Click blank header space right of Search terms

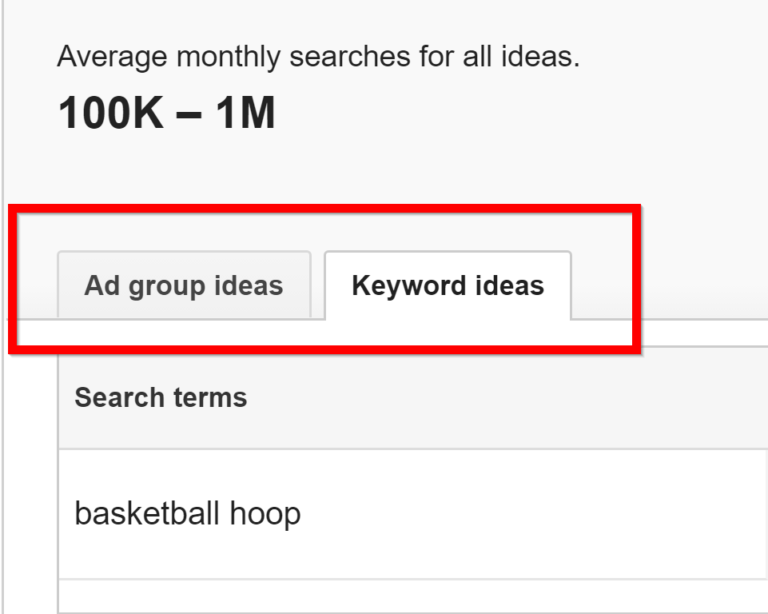pos(507,397)
